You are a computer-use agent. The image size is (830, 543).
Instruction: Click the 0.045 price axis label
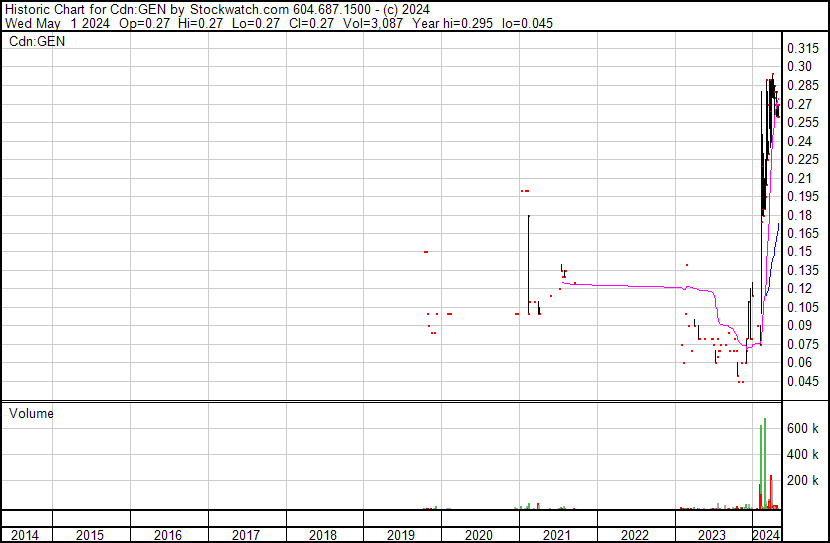tap(802, 382)
